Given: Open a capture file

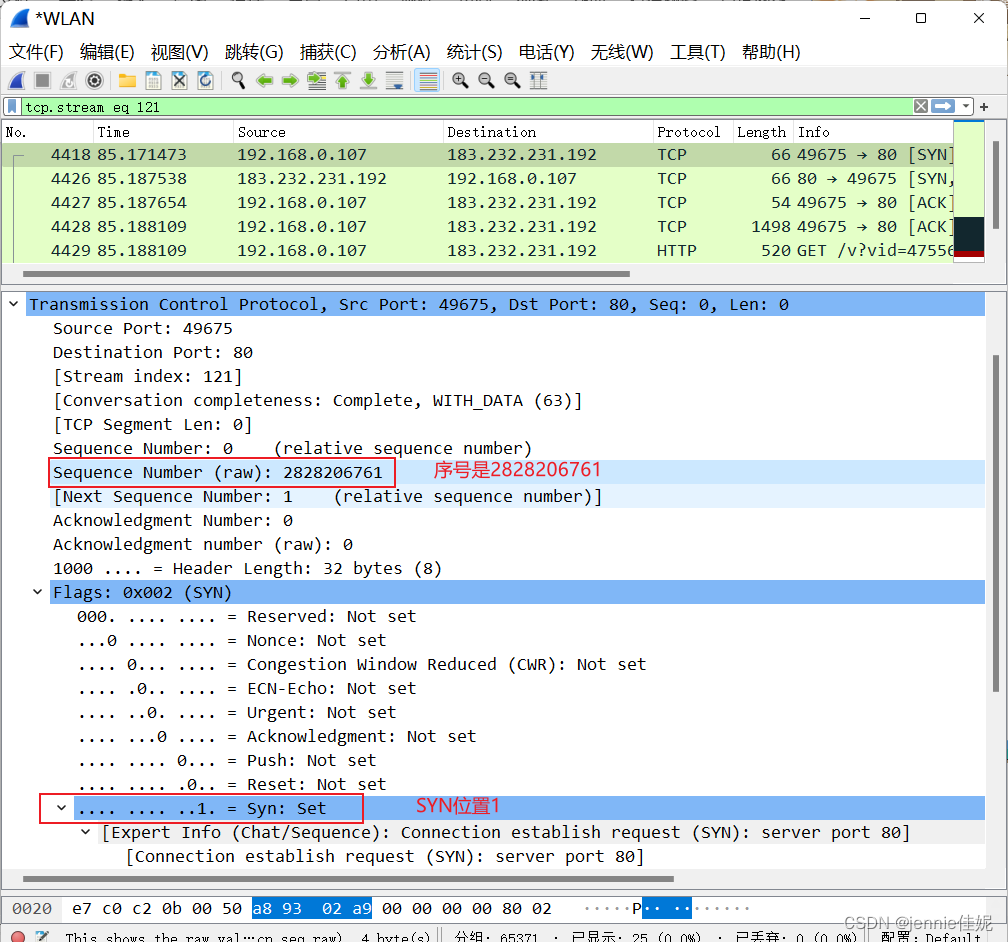Looking at the screenshot, I should [x=127, y=80].
